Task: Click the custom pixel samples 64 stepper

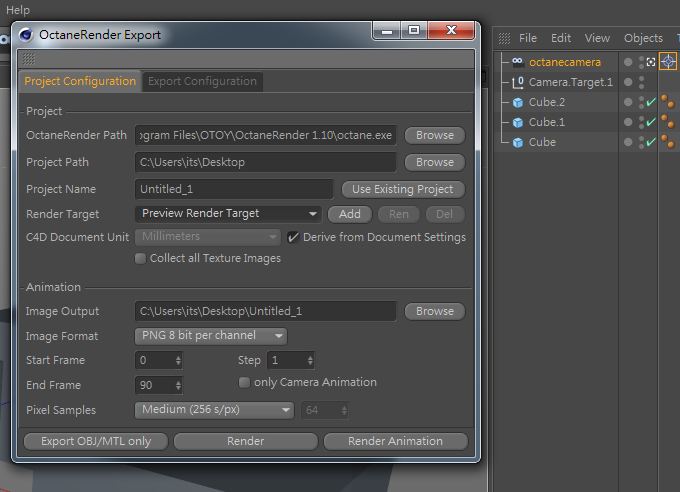Action: 344,410
